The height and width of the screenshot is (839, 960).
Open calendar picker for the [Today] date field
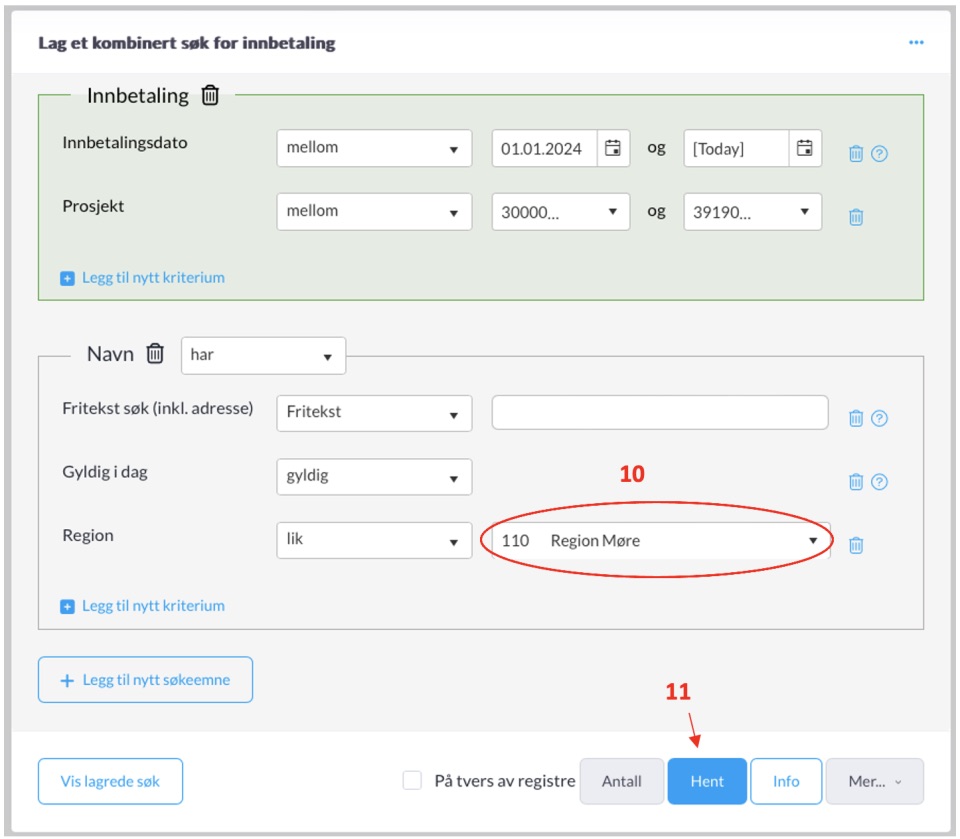point(804,148)
